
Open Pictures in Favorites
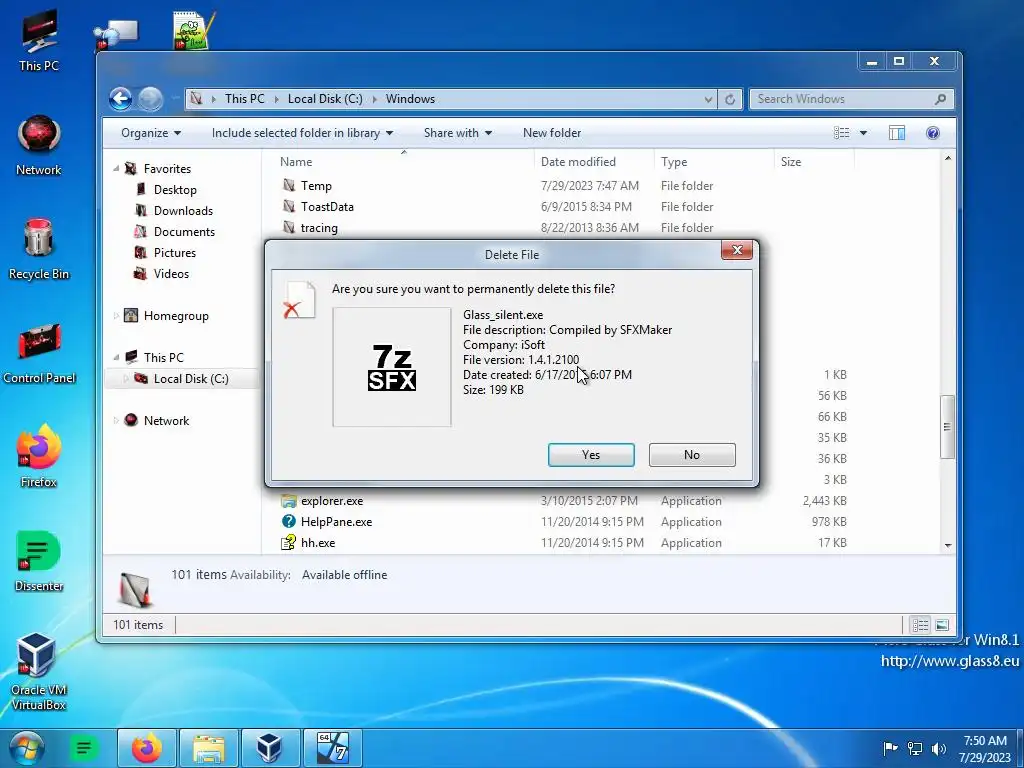tap(174, 253)
